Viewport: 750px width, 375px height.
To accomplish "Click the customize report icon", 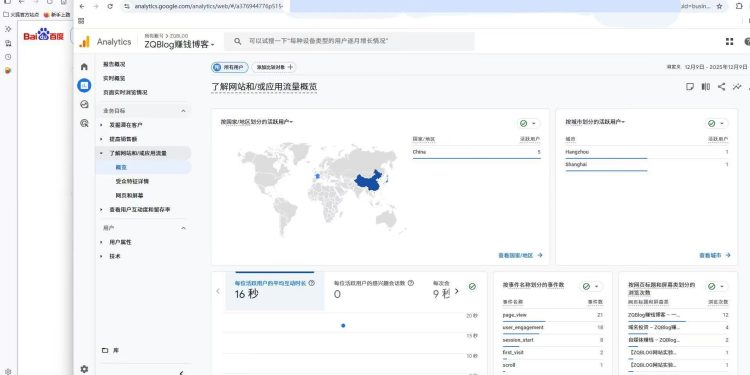I will [690, 87].
